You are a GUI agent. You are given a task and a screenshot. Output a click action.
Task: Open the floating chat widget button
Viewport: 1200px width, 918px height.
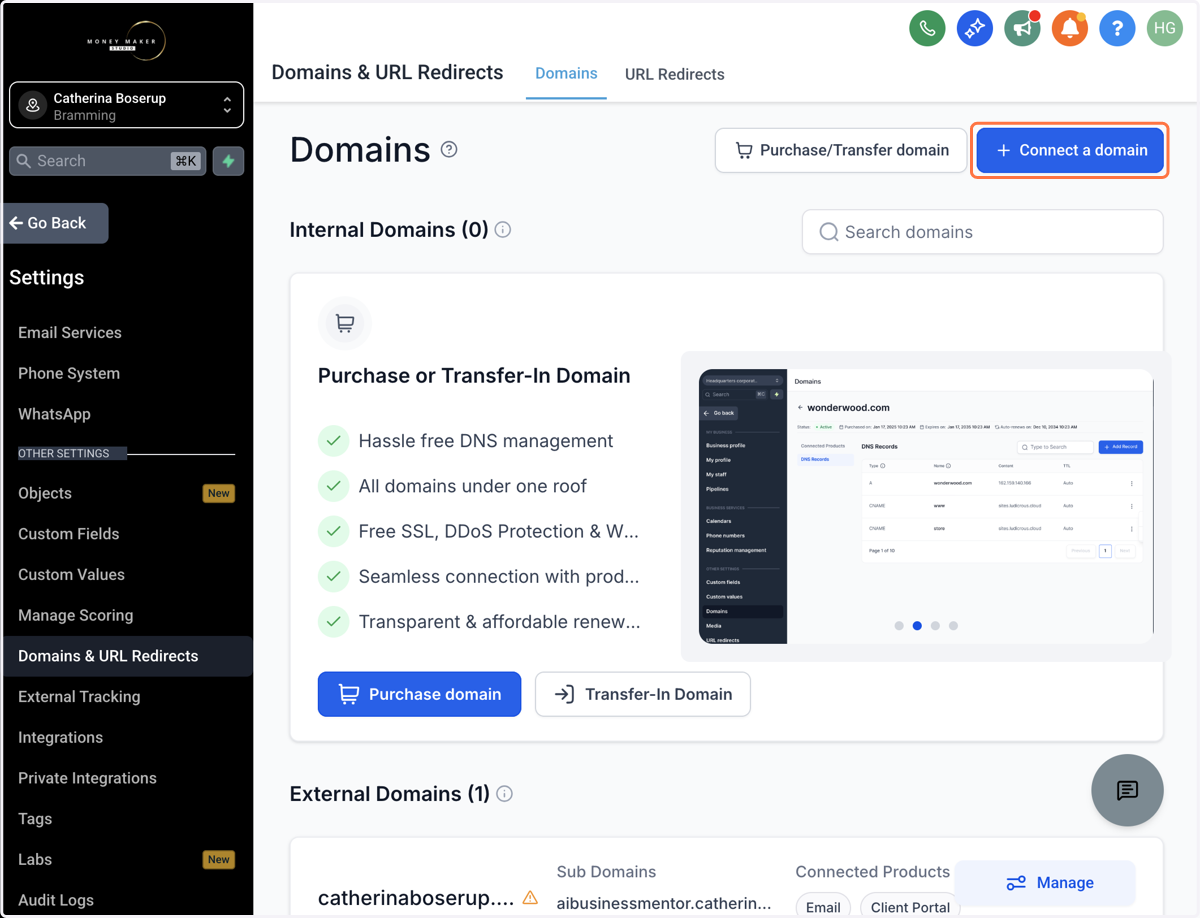pos(1127,790)
